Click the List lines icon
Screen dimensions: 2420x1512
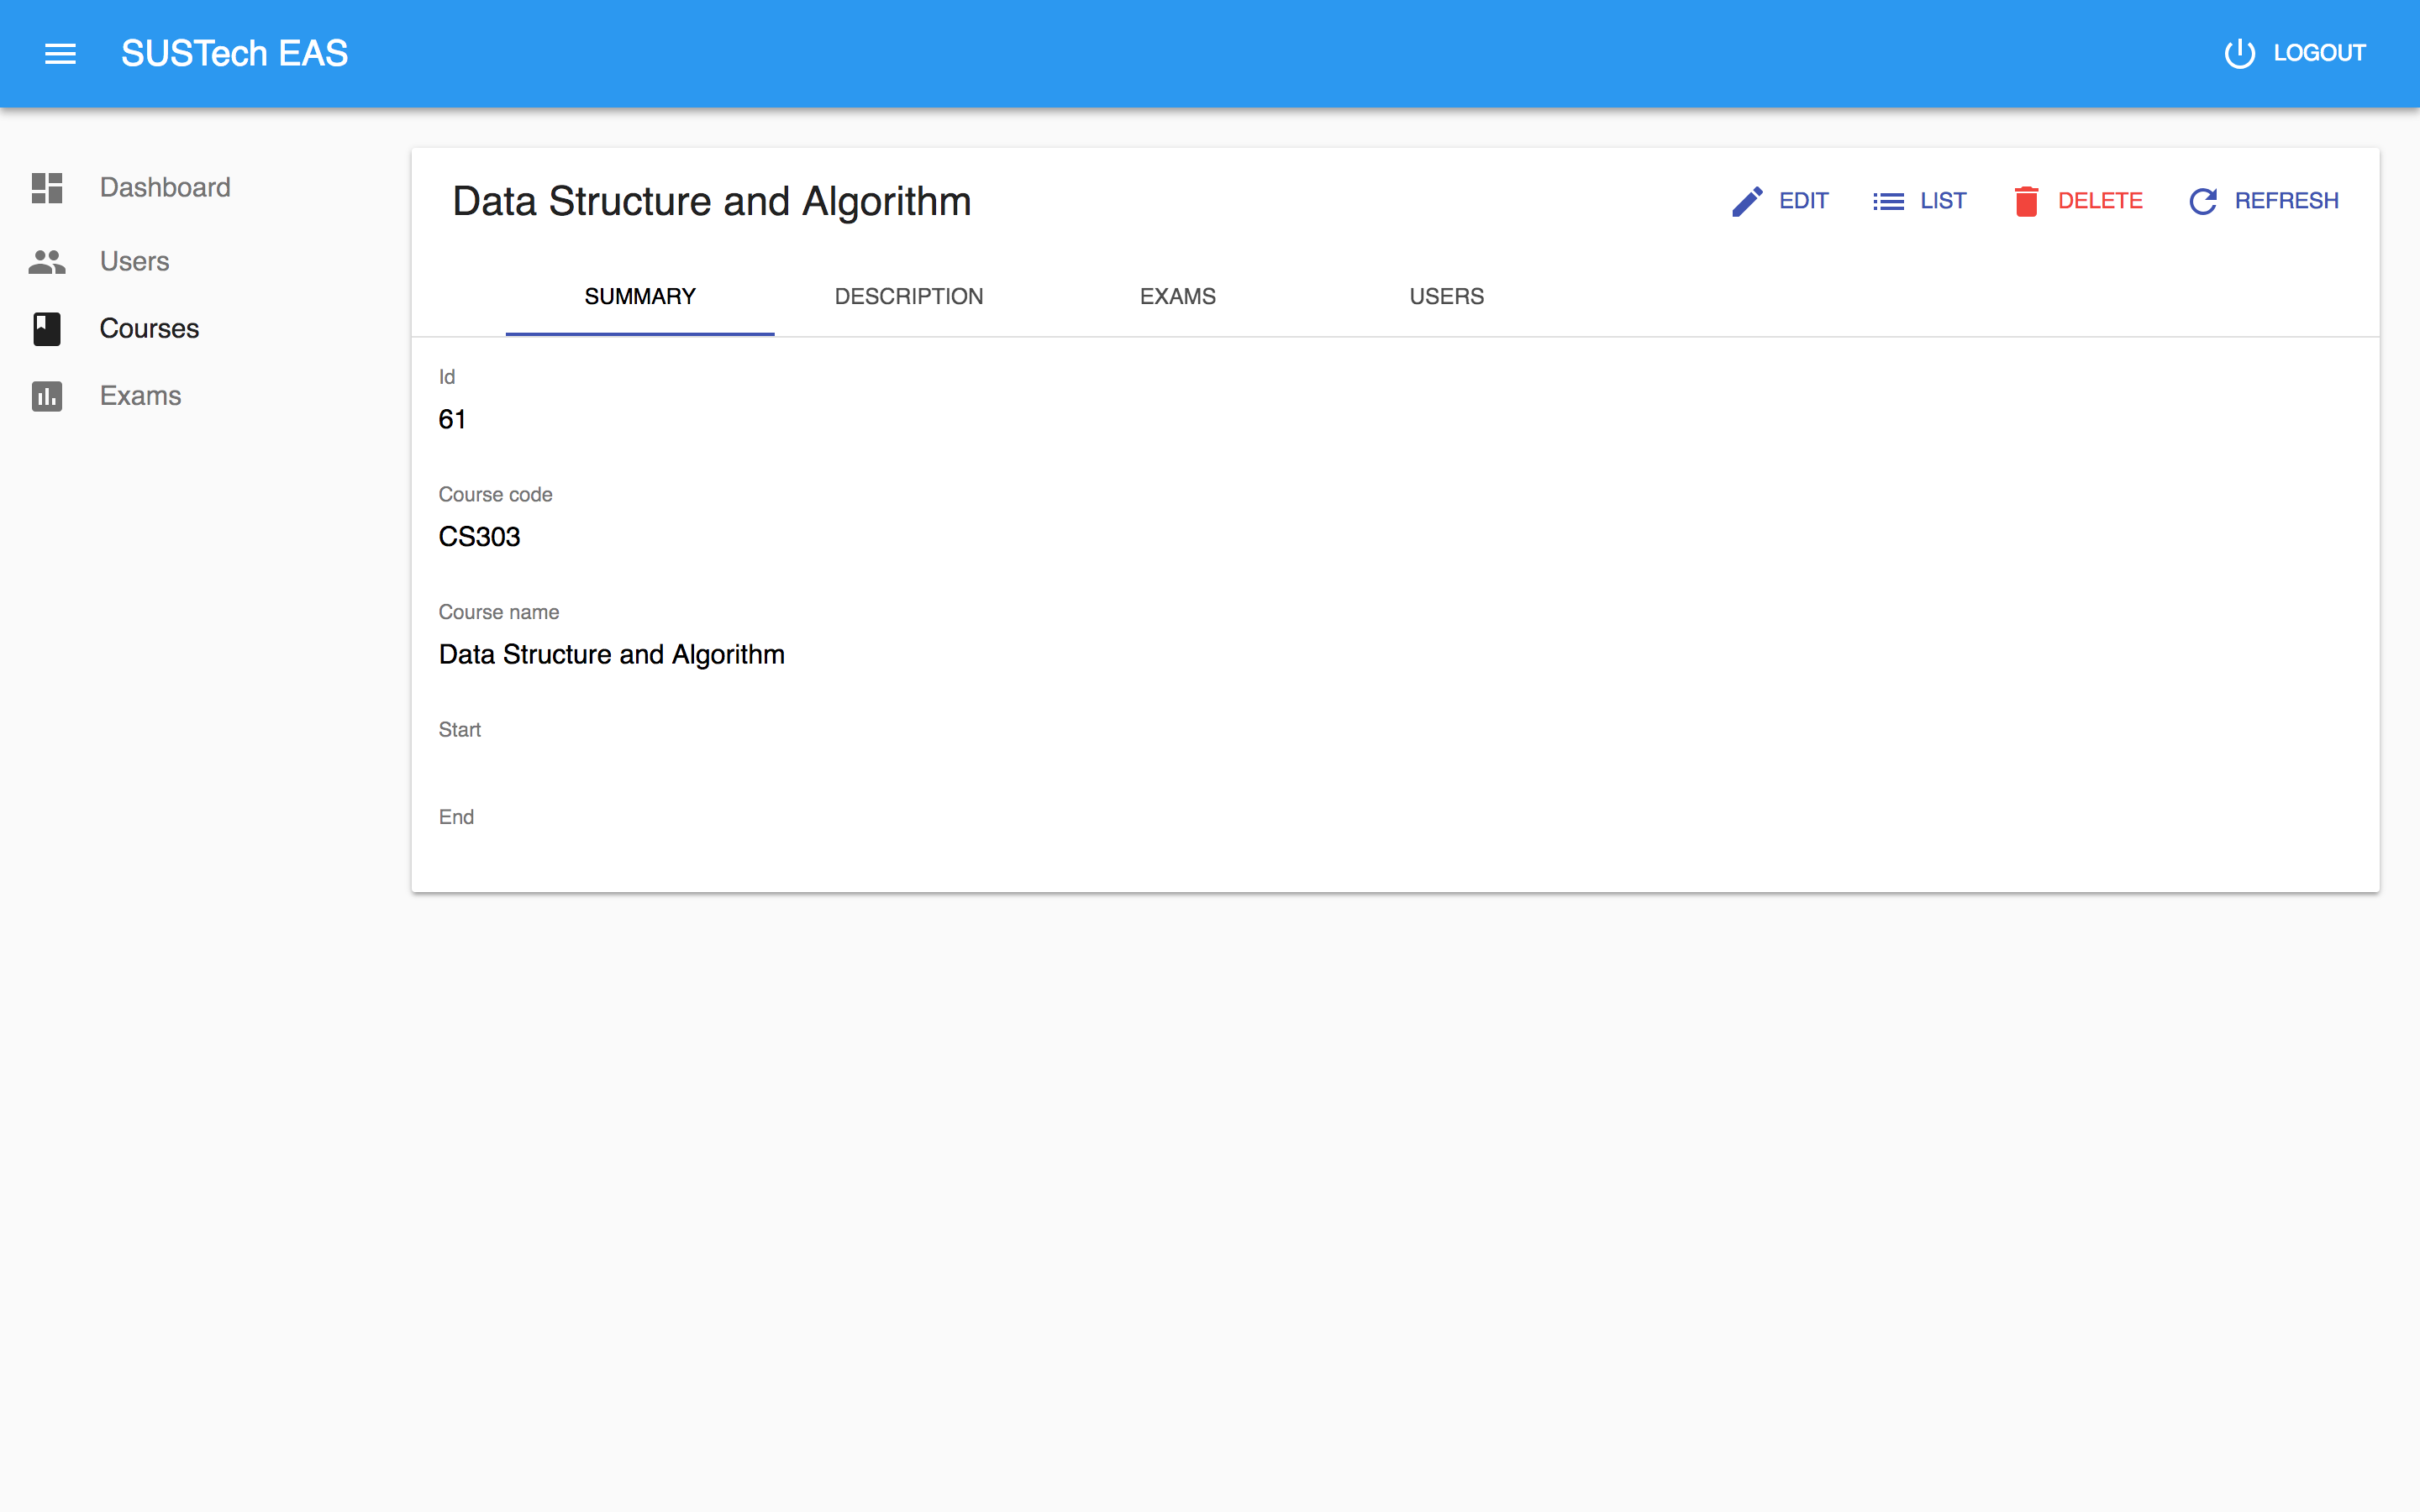tap(1888, 201)
